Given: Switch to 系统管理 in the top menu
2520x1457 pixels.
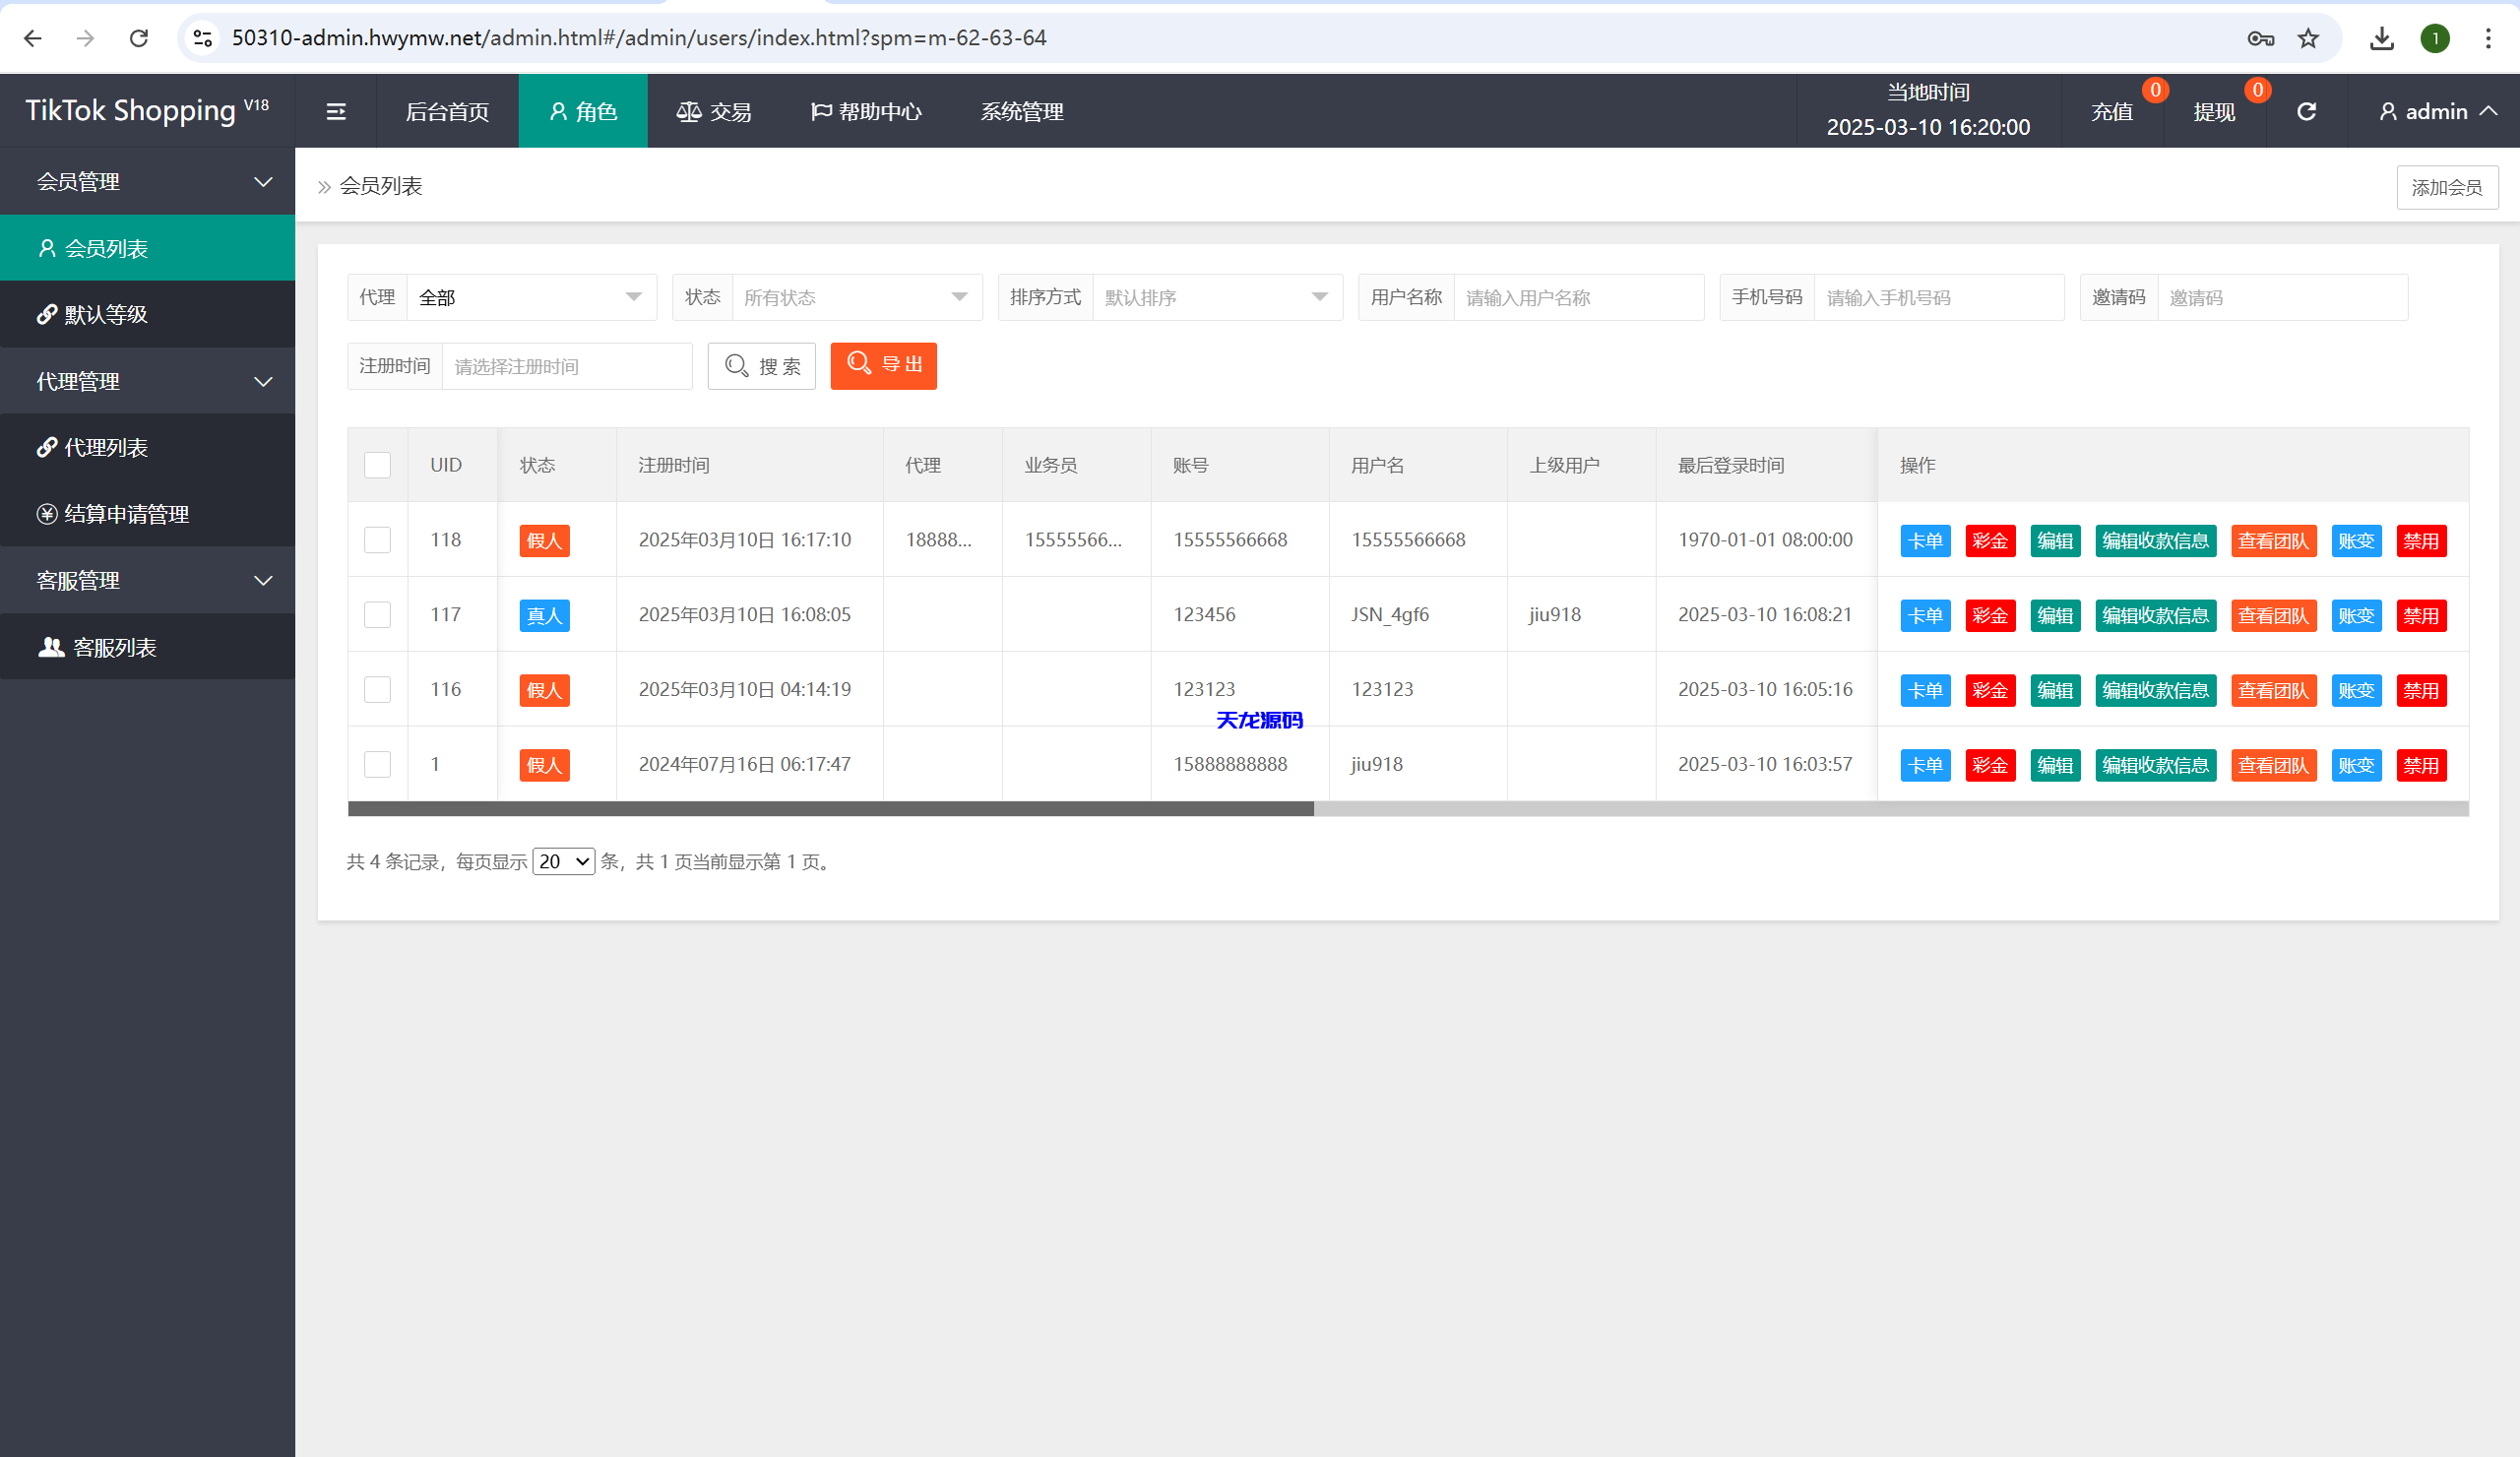Looking at the screenshot, I should tap(1022, 111).
